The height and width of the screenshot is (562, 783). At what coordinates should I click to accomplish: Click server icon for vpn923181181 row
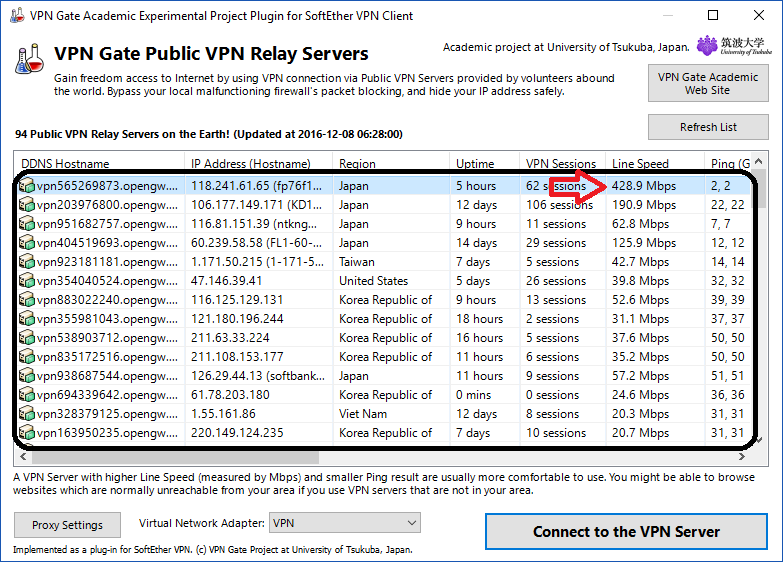click(27, 262)
